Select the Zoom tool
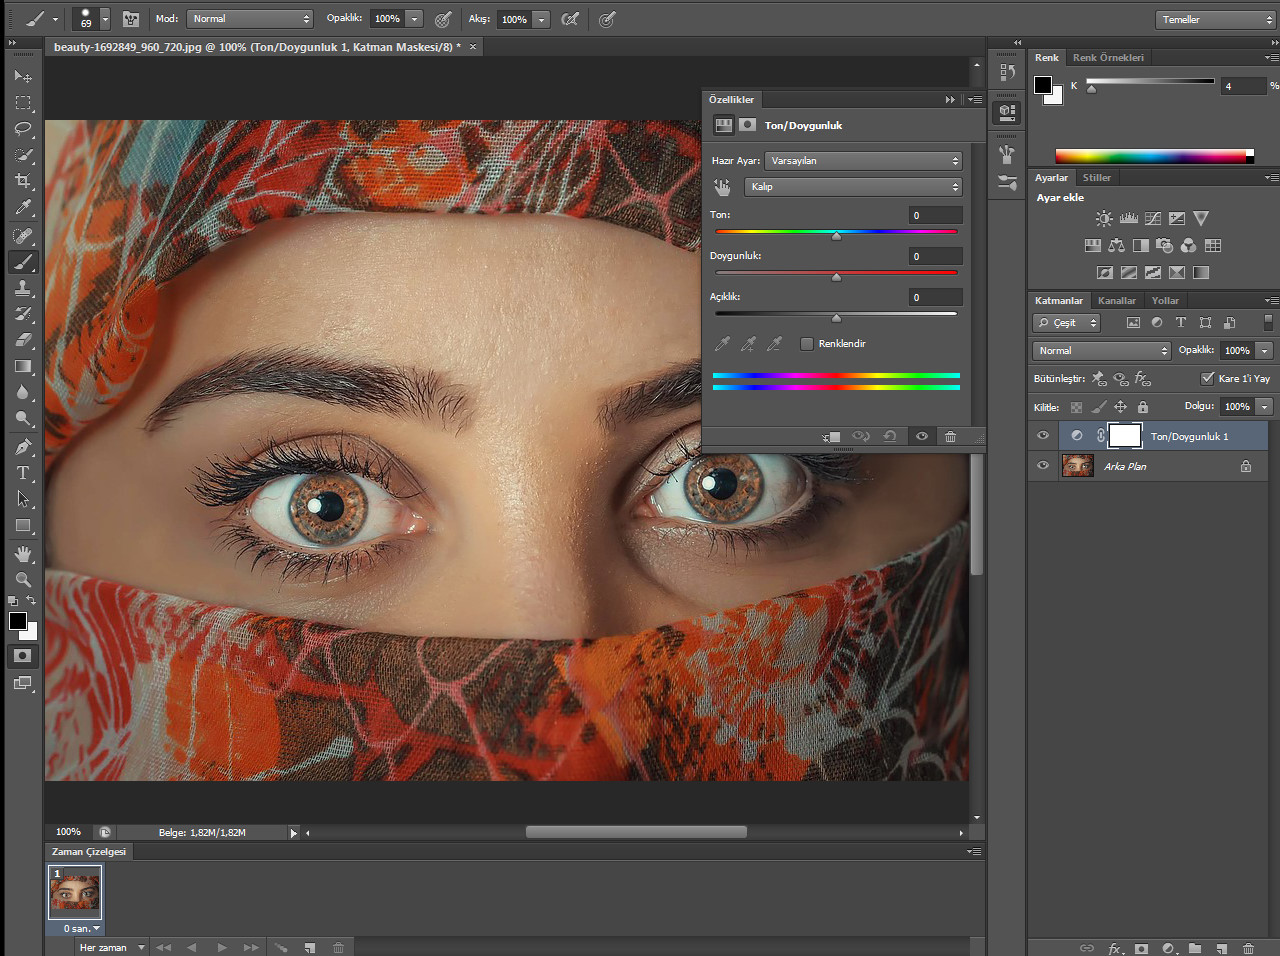This screenshot has width=1280, height=956. 23,580
